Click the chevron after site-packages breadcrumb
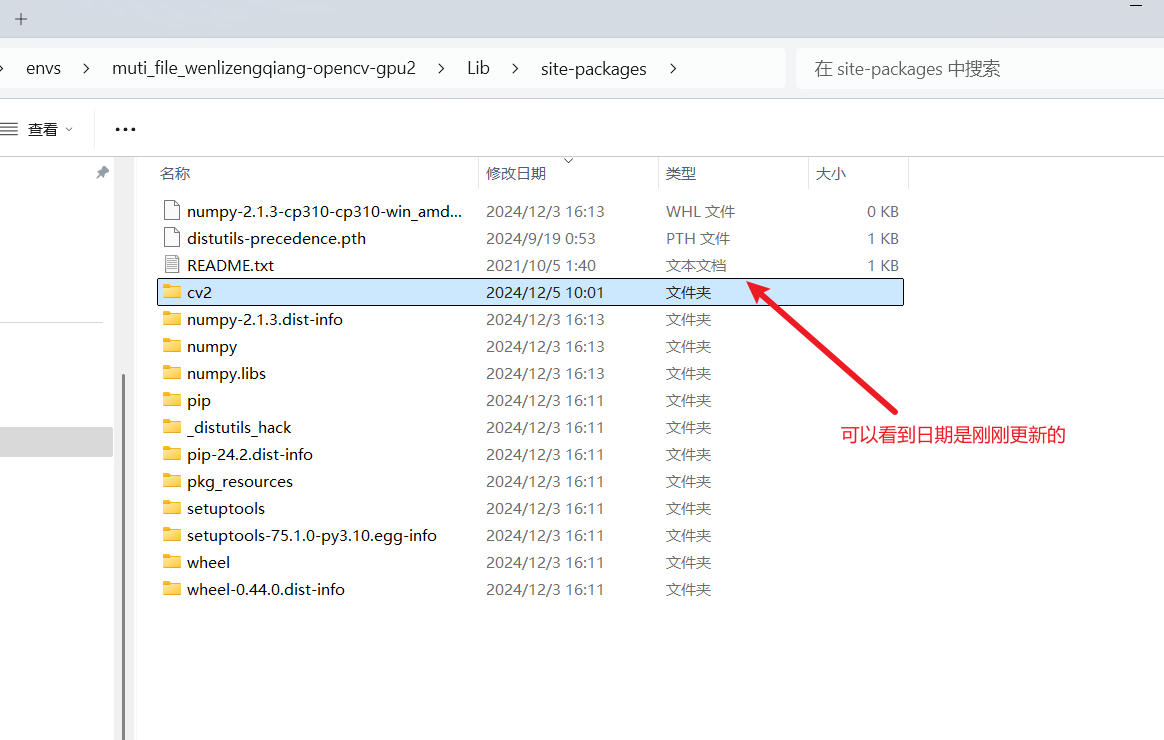1164x740 pixels. pos(673,68)
